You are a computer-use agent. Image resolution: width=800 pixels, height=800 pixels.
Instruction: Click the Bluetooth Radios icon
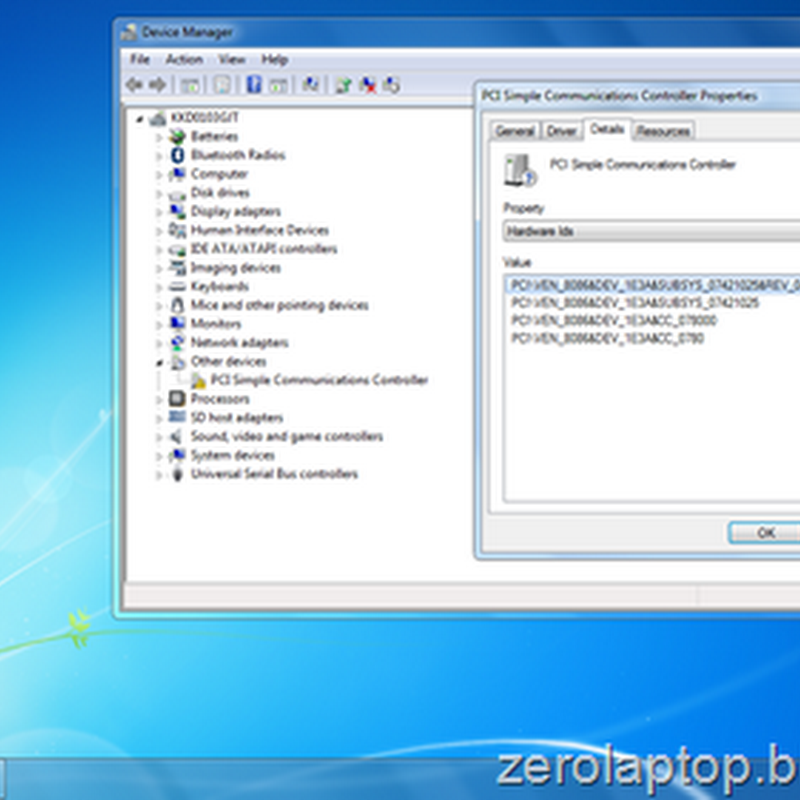[x=177, y=155]
